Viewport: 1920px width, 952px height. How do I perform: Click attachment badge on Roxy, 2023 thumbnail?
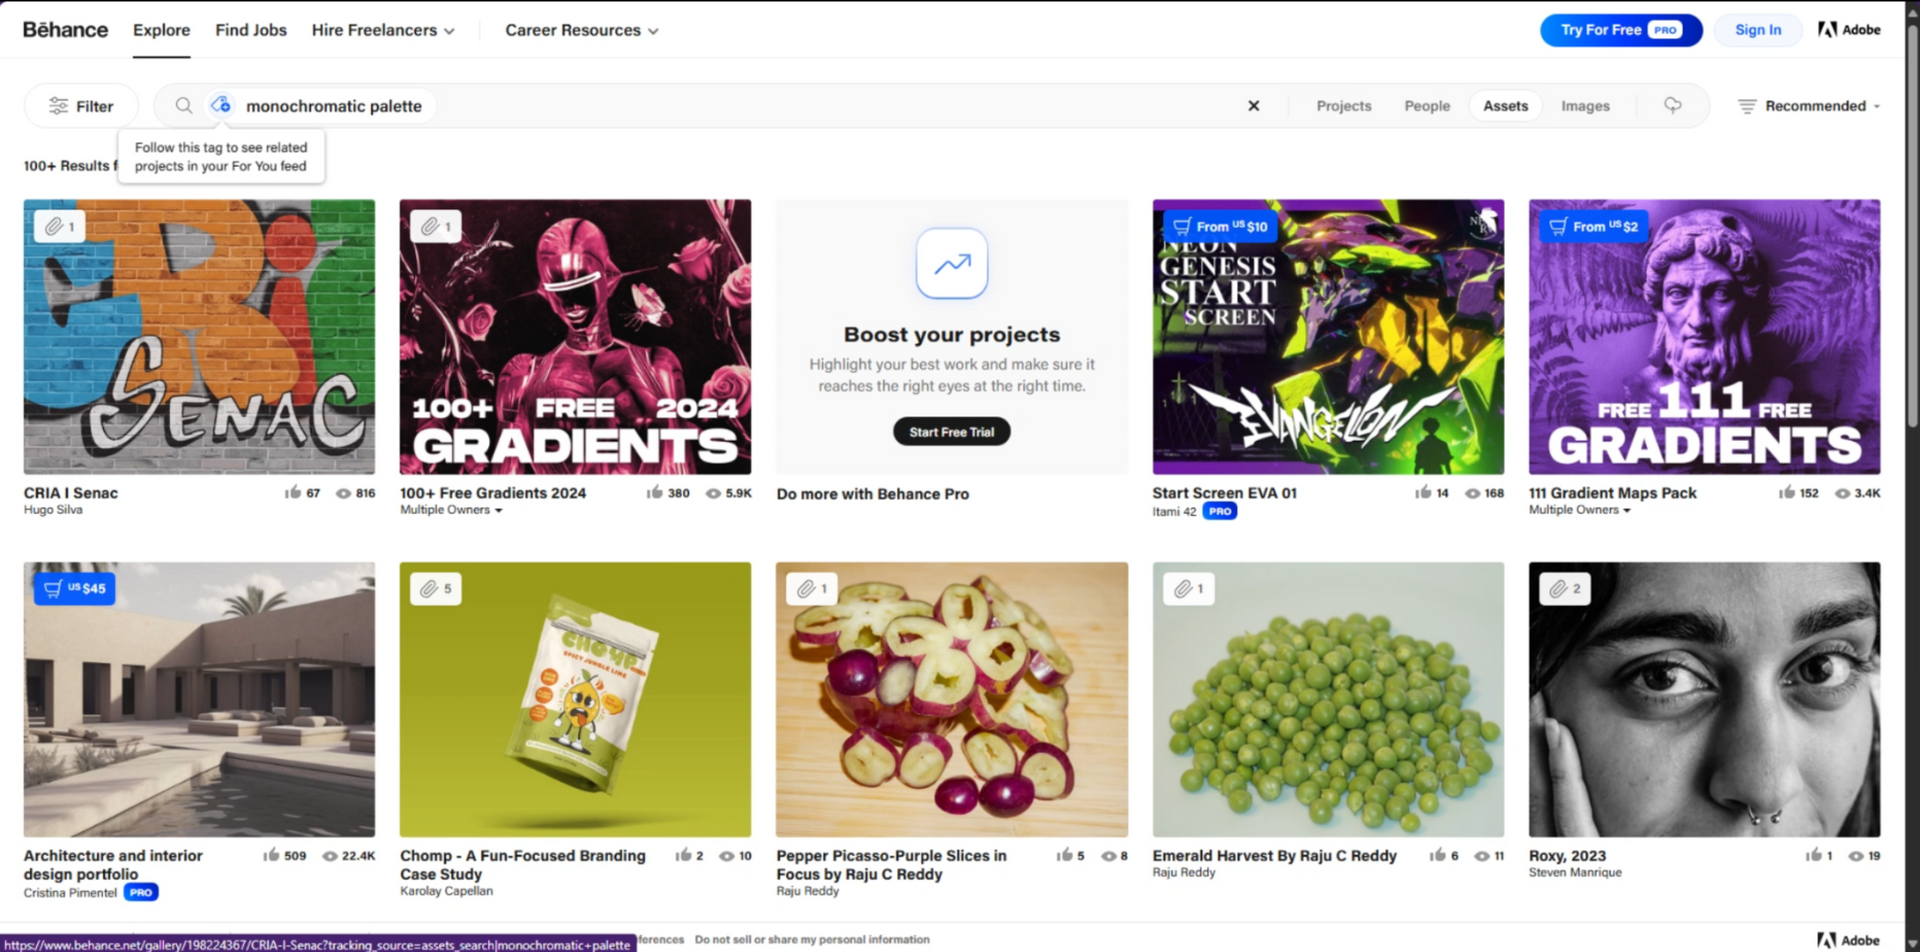click(x=1564, y=589)
